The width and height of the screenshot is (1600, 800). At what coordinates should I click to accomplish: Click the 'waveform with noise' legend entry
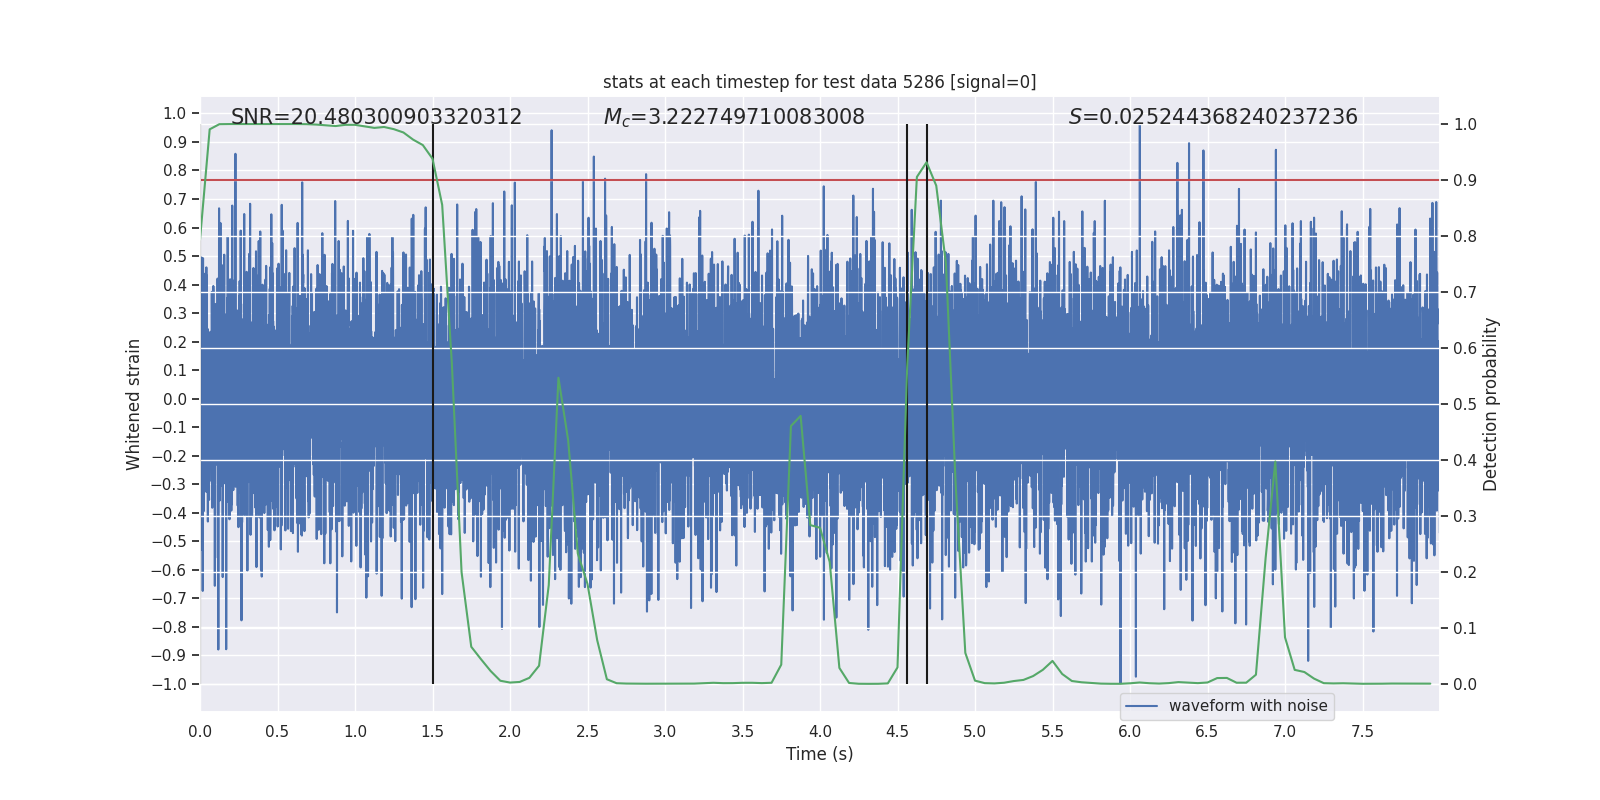(1248, 706)
